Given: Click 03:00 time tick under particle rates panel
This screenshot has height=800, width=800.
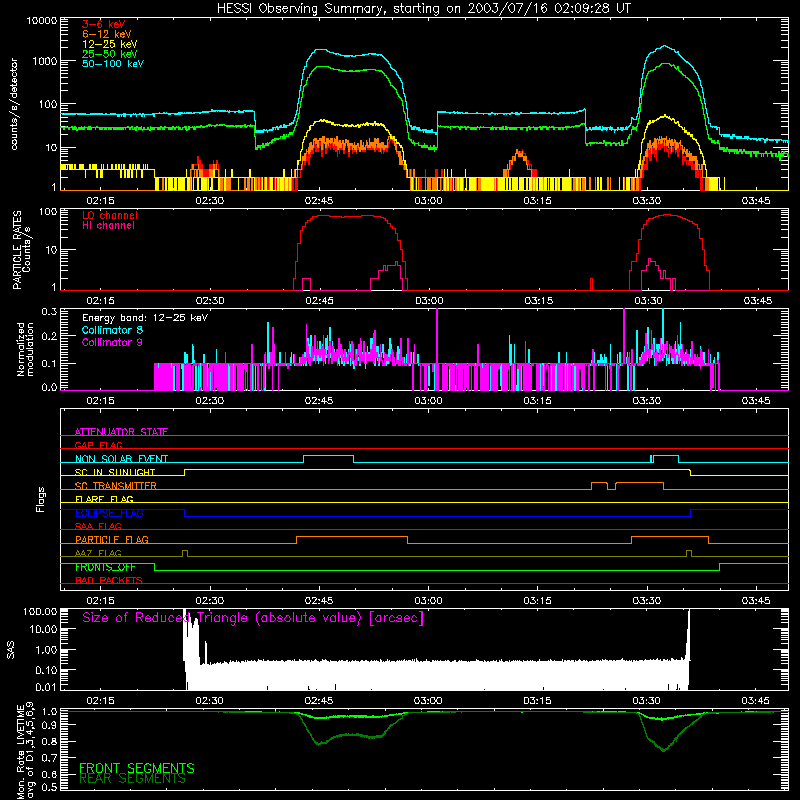Looking at the screenshot, I should click(x=429, y=301).
